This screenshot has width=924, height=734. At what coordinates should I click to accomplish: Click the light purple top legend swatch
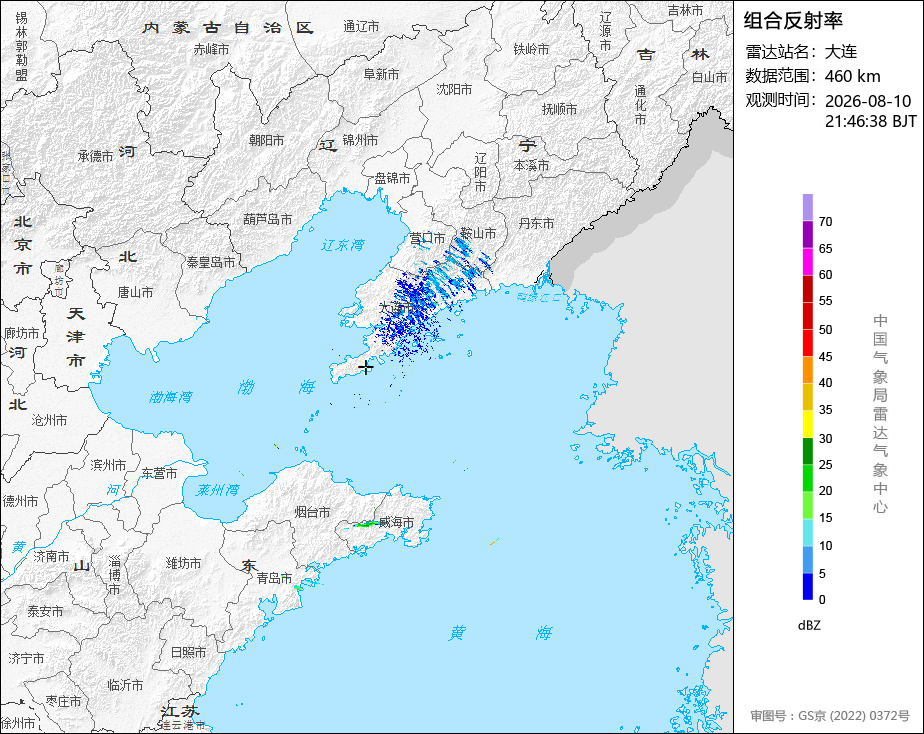pos(807,207)
